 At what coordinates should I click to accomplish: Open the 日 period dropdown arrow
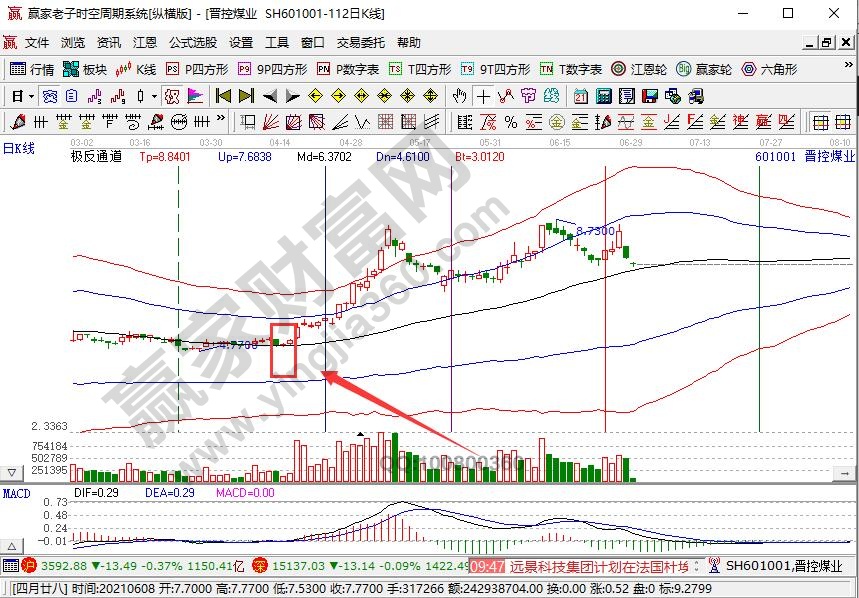pos(32,96)
